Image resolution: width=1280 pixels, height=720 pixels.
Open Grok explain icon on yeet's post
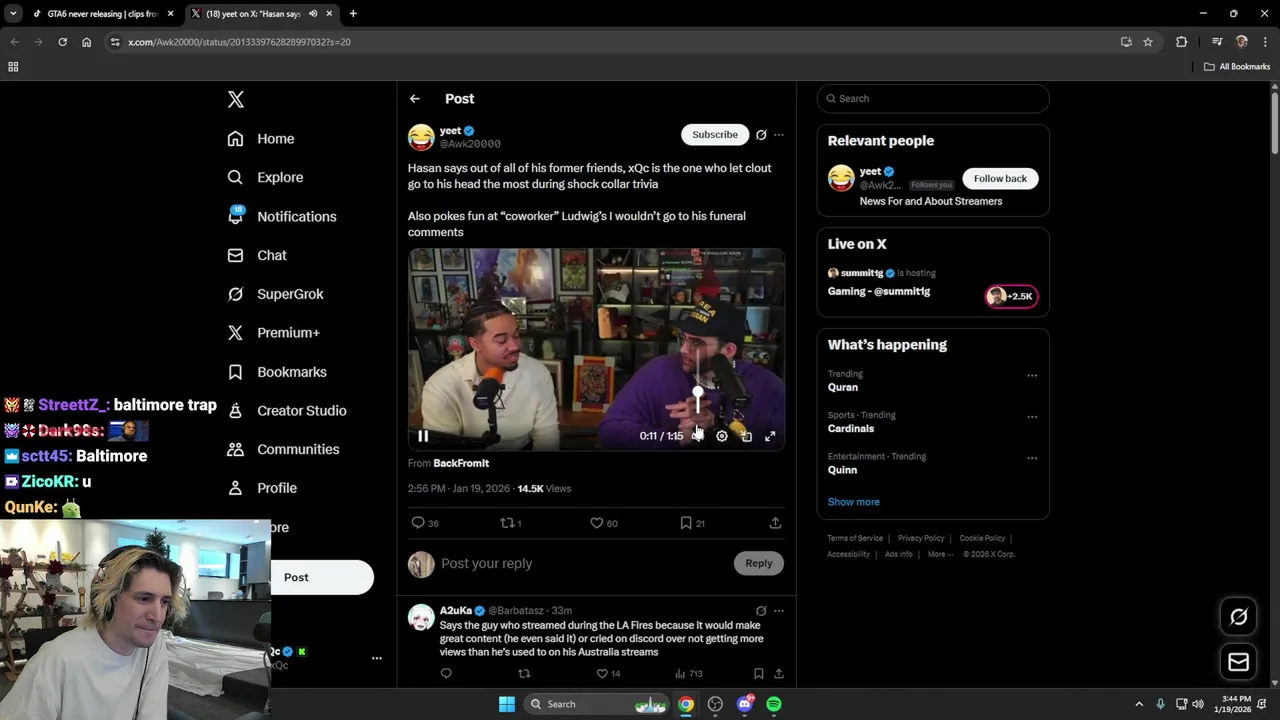coord(761,134)
